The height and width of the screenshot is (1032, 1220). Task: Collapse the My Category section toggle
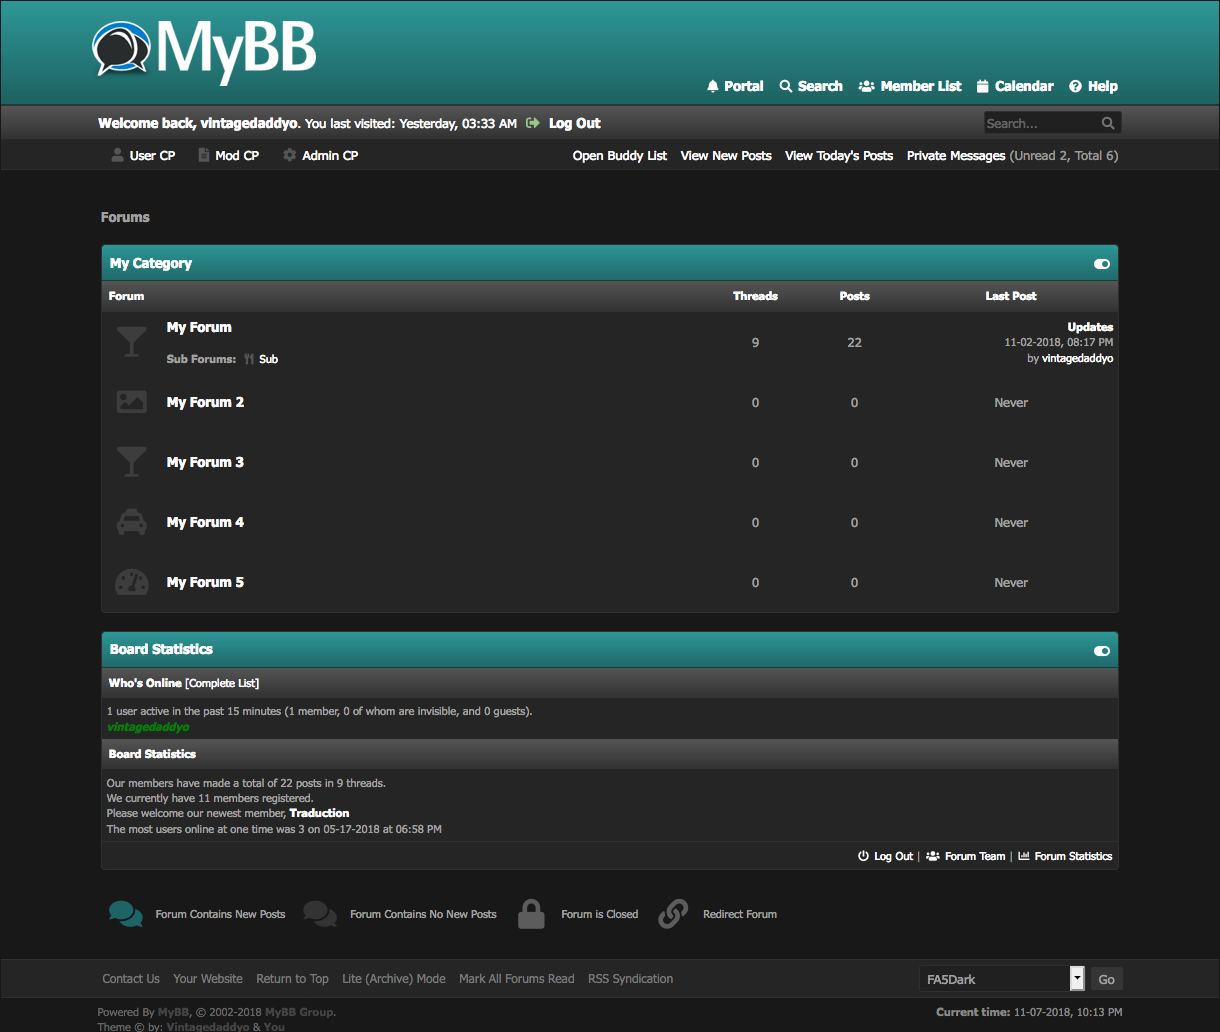tap(1101, 264)
